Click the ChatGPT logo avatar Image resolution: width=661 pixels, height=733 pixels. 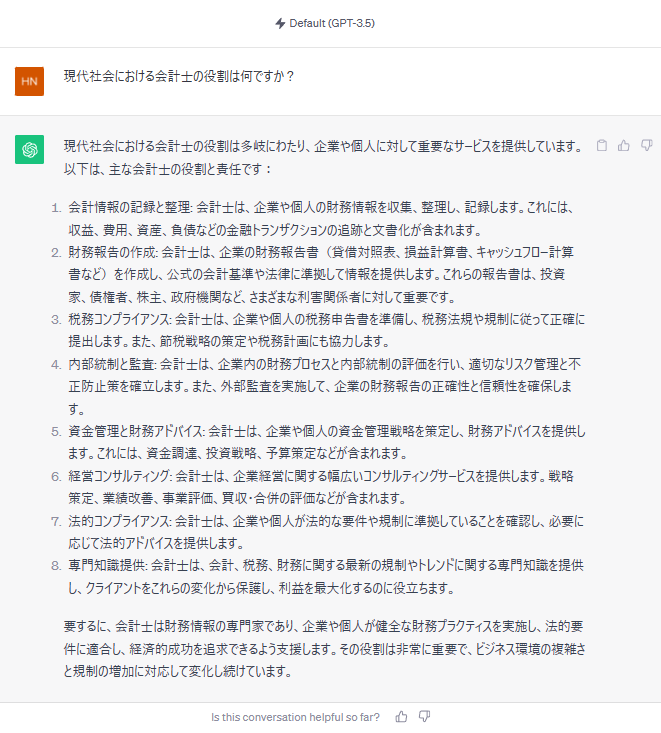tap(29, 150)
